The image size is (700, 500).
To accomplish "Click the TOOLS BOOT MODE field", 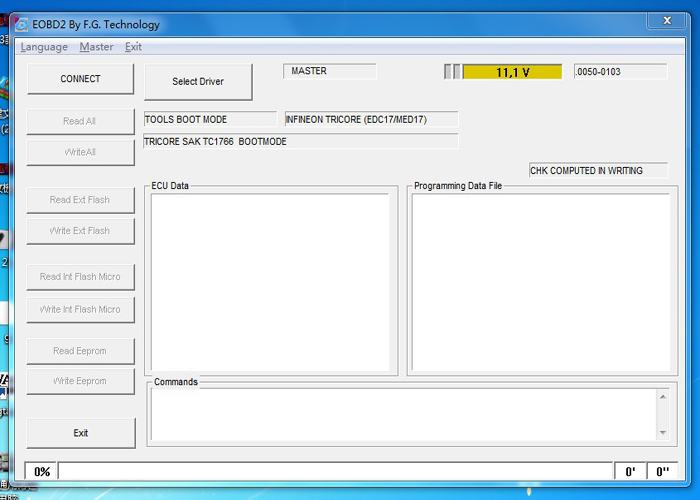I will pyautogui.click(x=210, y=120).
